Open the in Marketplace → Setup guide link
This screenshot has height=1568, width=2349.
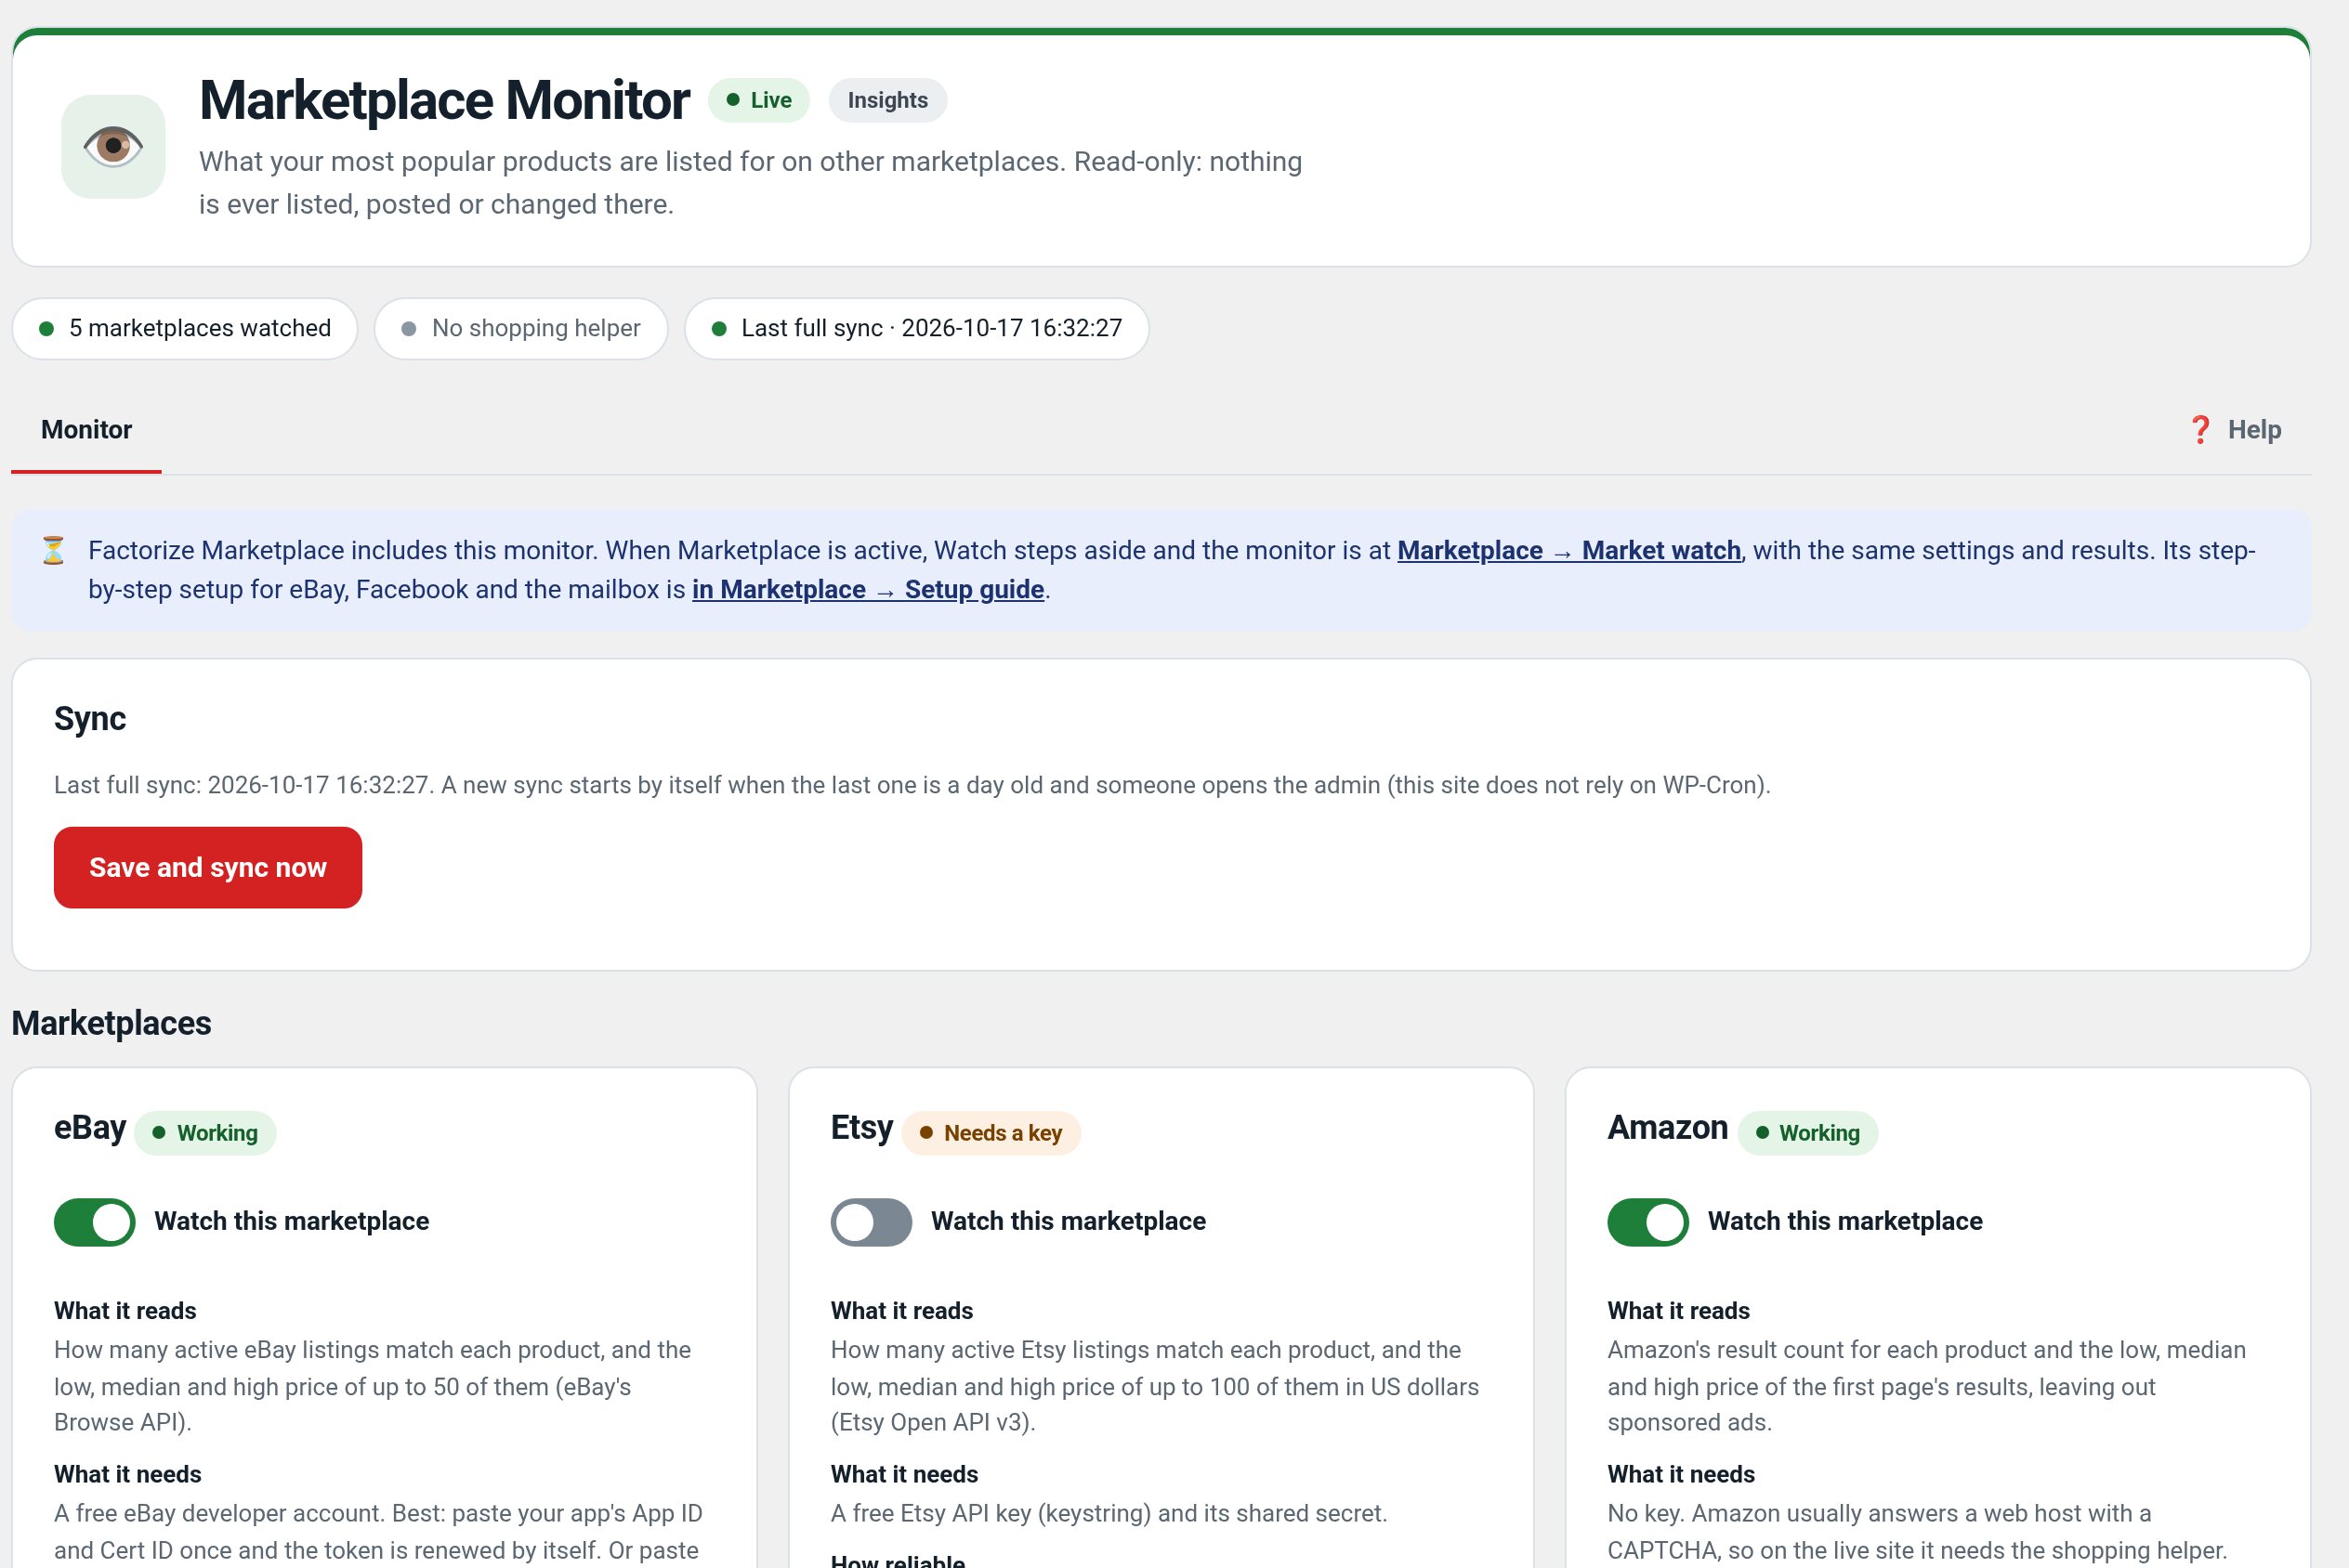coord(868,590)
